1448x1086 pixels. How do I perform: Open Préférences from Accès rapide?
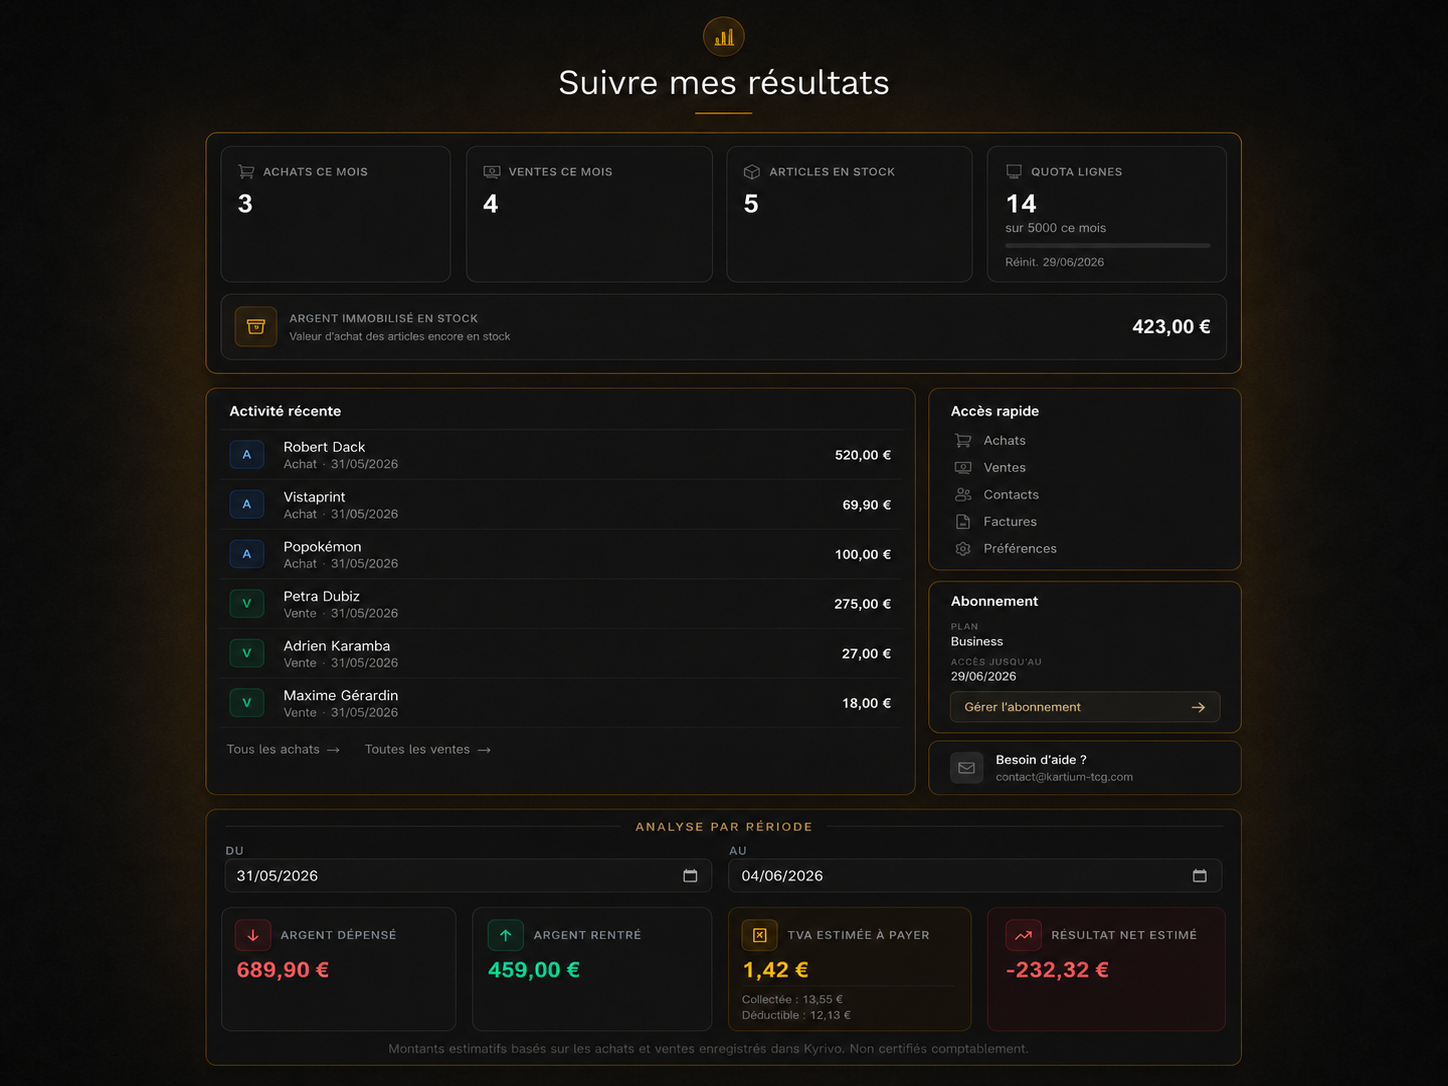tap(1020, 549)
